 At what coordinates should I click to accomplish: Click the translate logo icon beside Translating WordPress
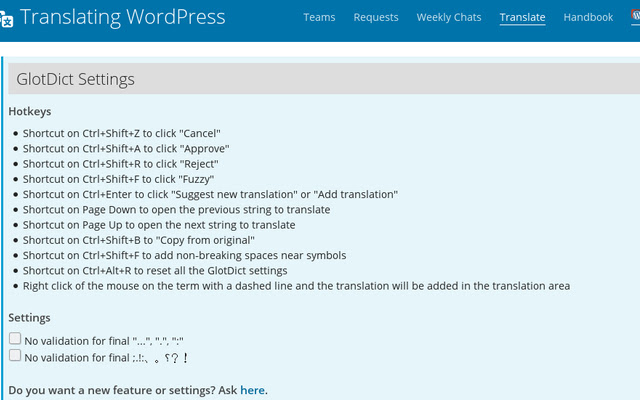pos(6,19)
